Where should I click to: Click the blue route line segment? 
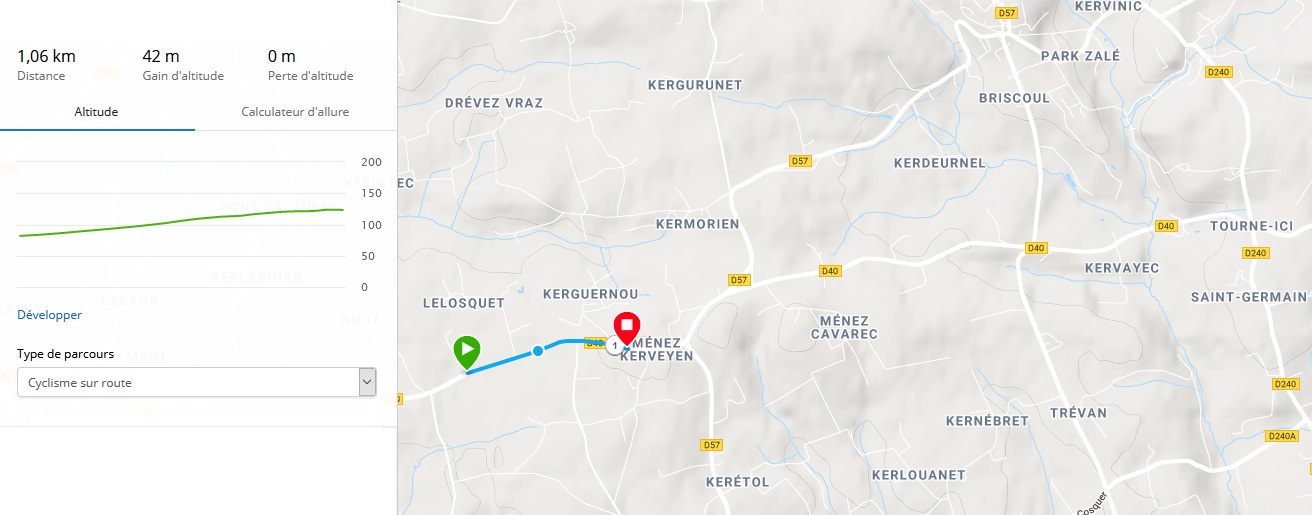[x=500, y=361]
